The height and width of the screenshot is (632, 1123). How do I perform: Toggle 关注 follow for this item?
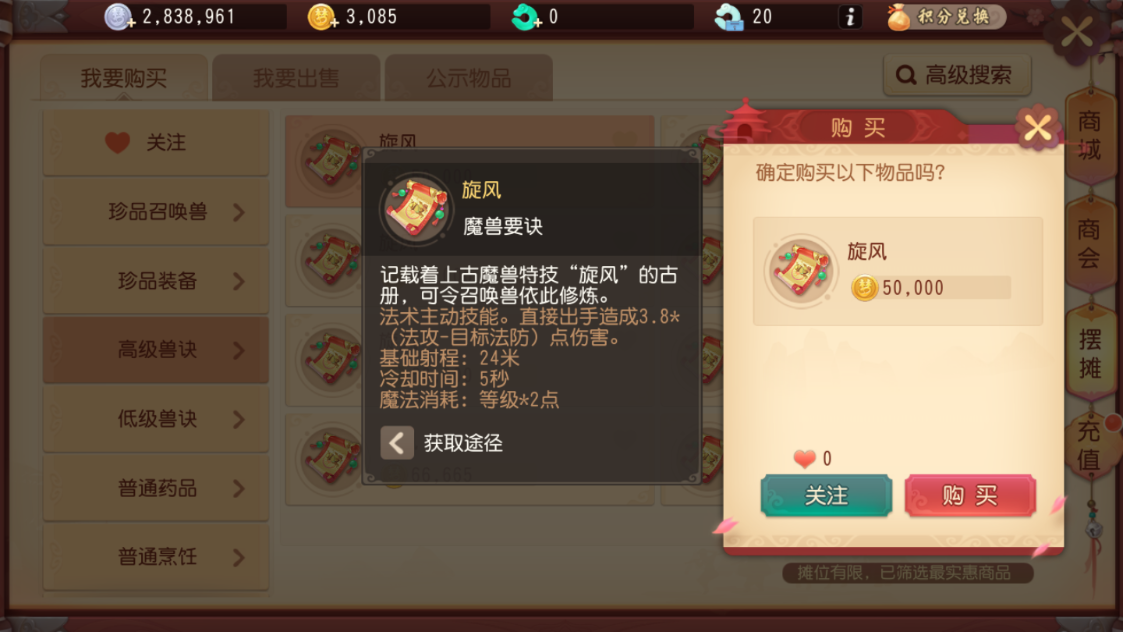tap(826, 495)
